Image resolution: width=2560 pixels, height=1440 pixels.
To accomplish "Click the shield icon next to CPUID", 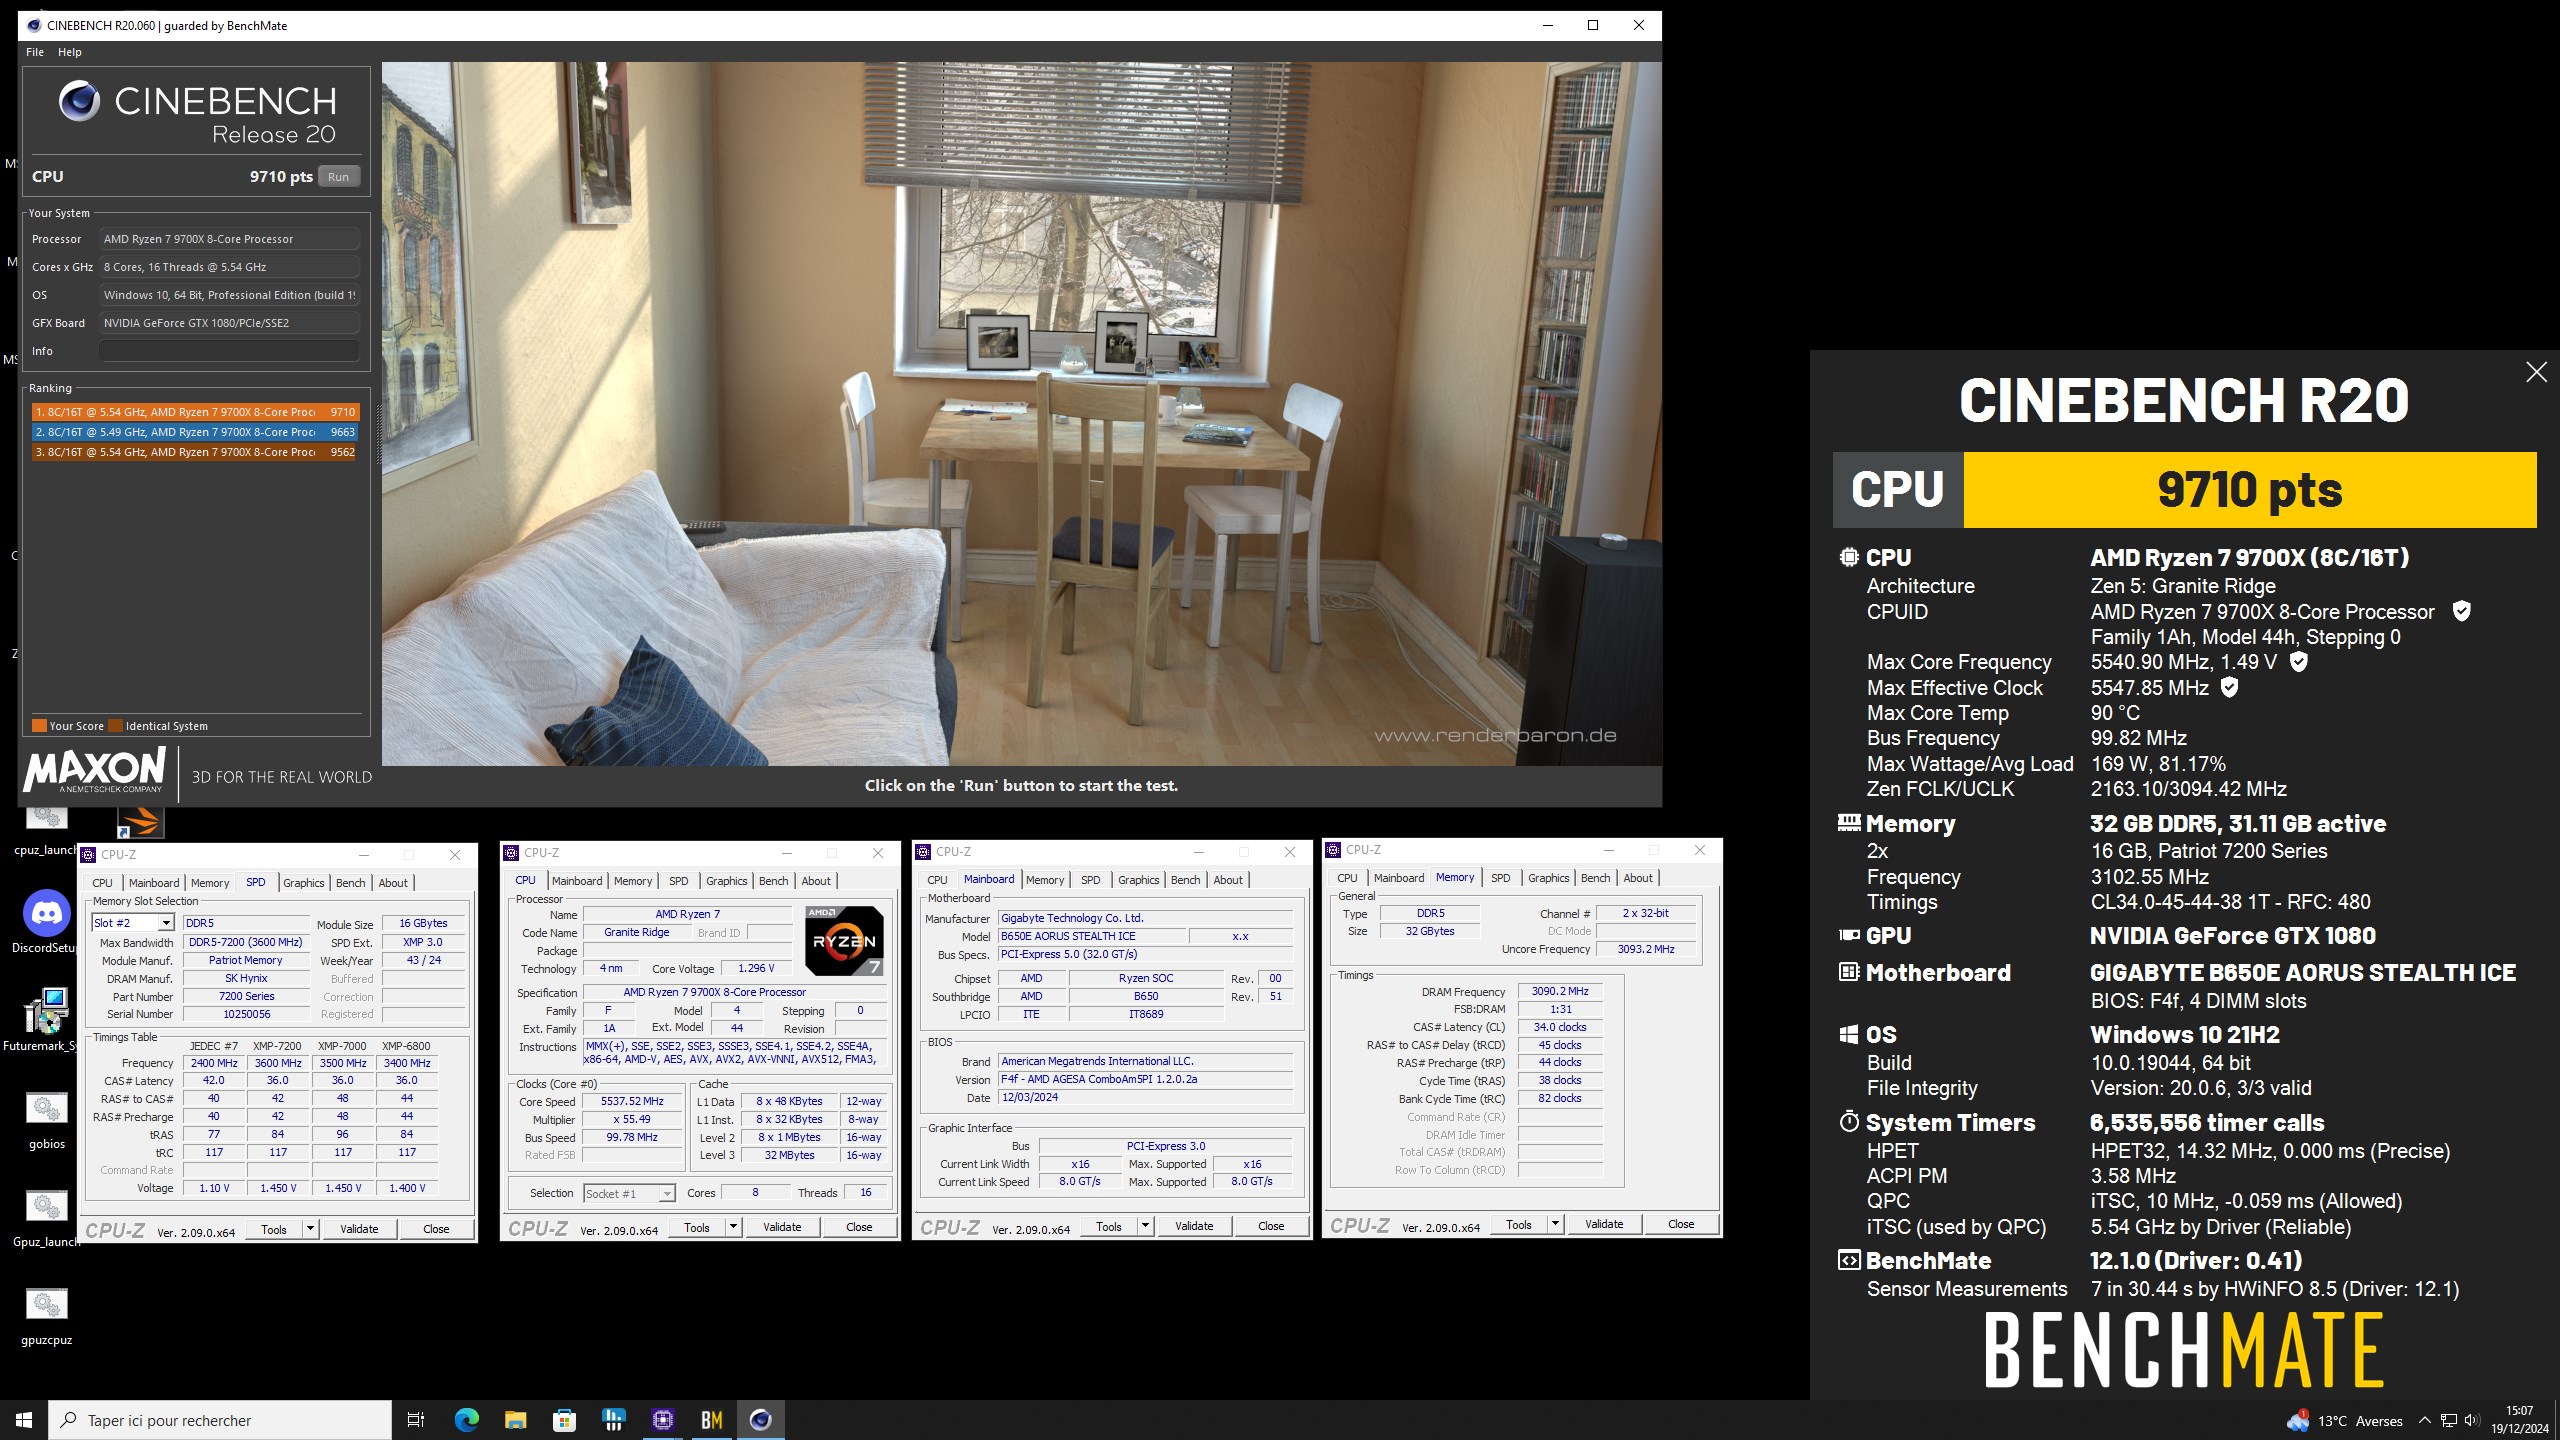I will (2462, 611).
